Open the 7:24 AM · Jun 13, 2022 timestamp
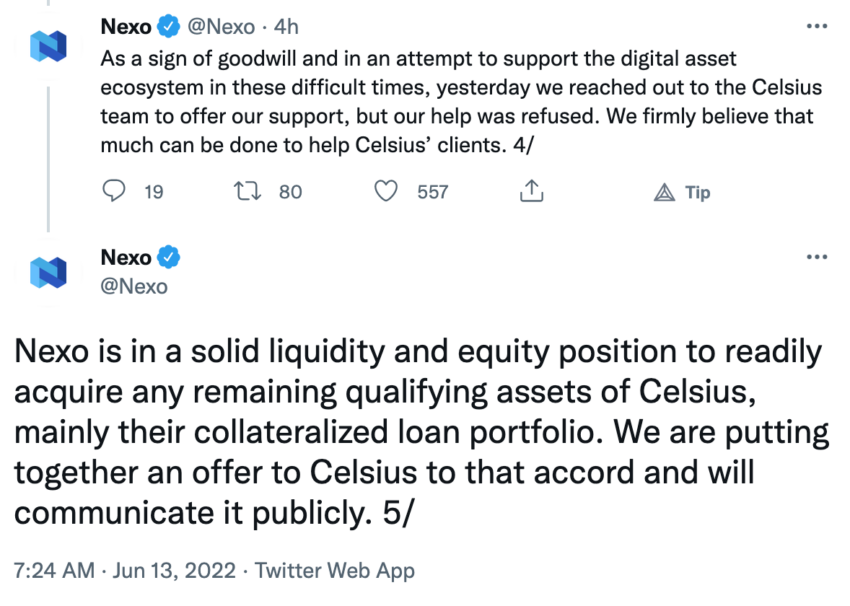 (123, 572)
